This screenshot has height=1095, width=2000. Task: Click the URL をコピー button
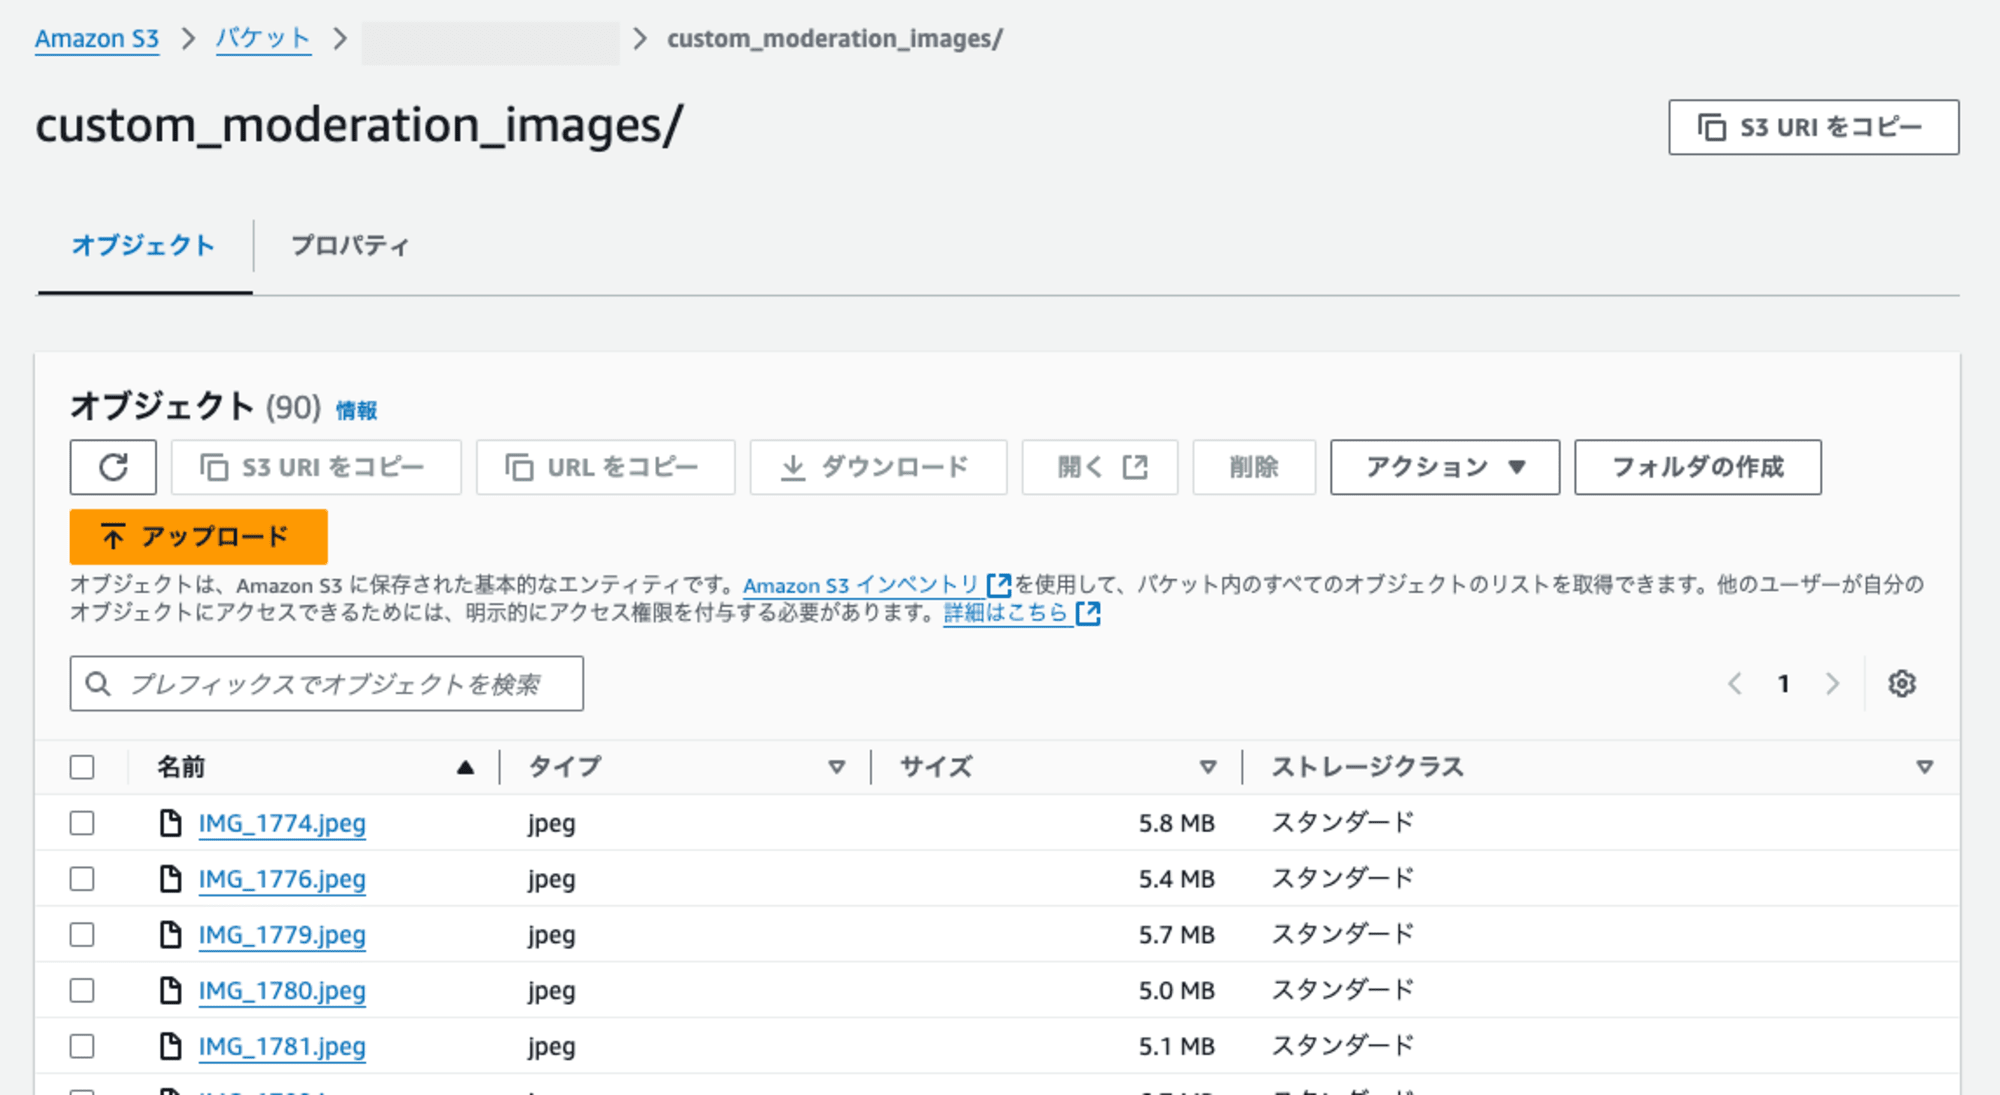coord(605,467)
